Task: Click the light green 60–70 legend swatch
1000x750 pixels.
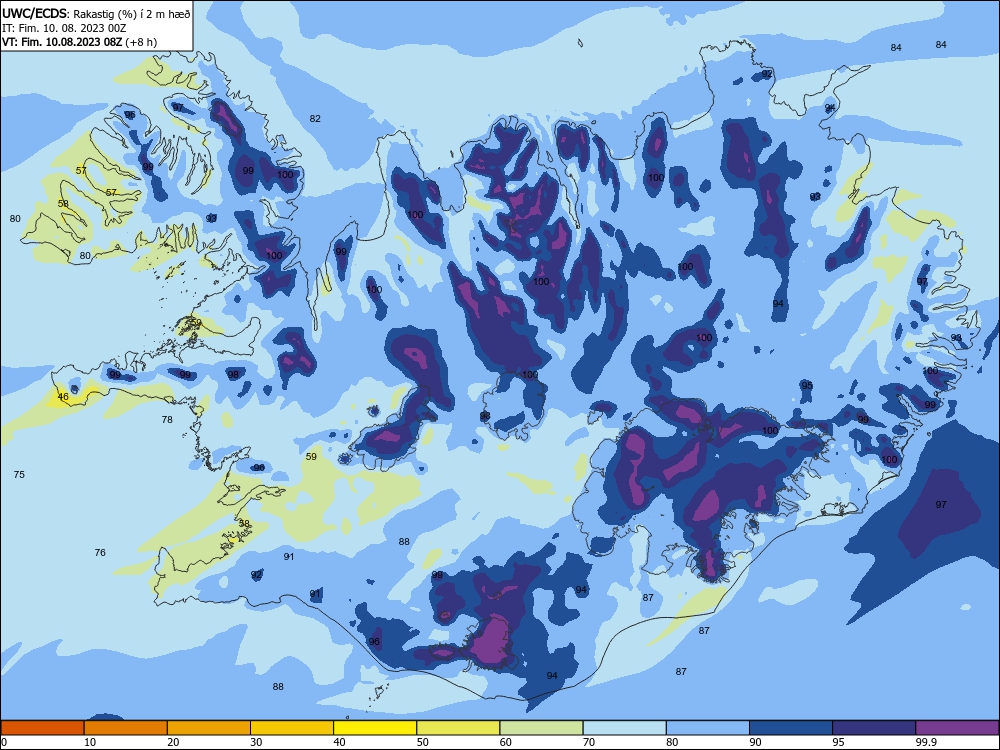Action: (541, 728)
